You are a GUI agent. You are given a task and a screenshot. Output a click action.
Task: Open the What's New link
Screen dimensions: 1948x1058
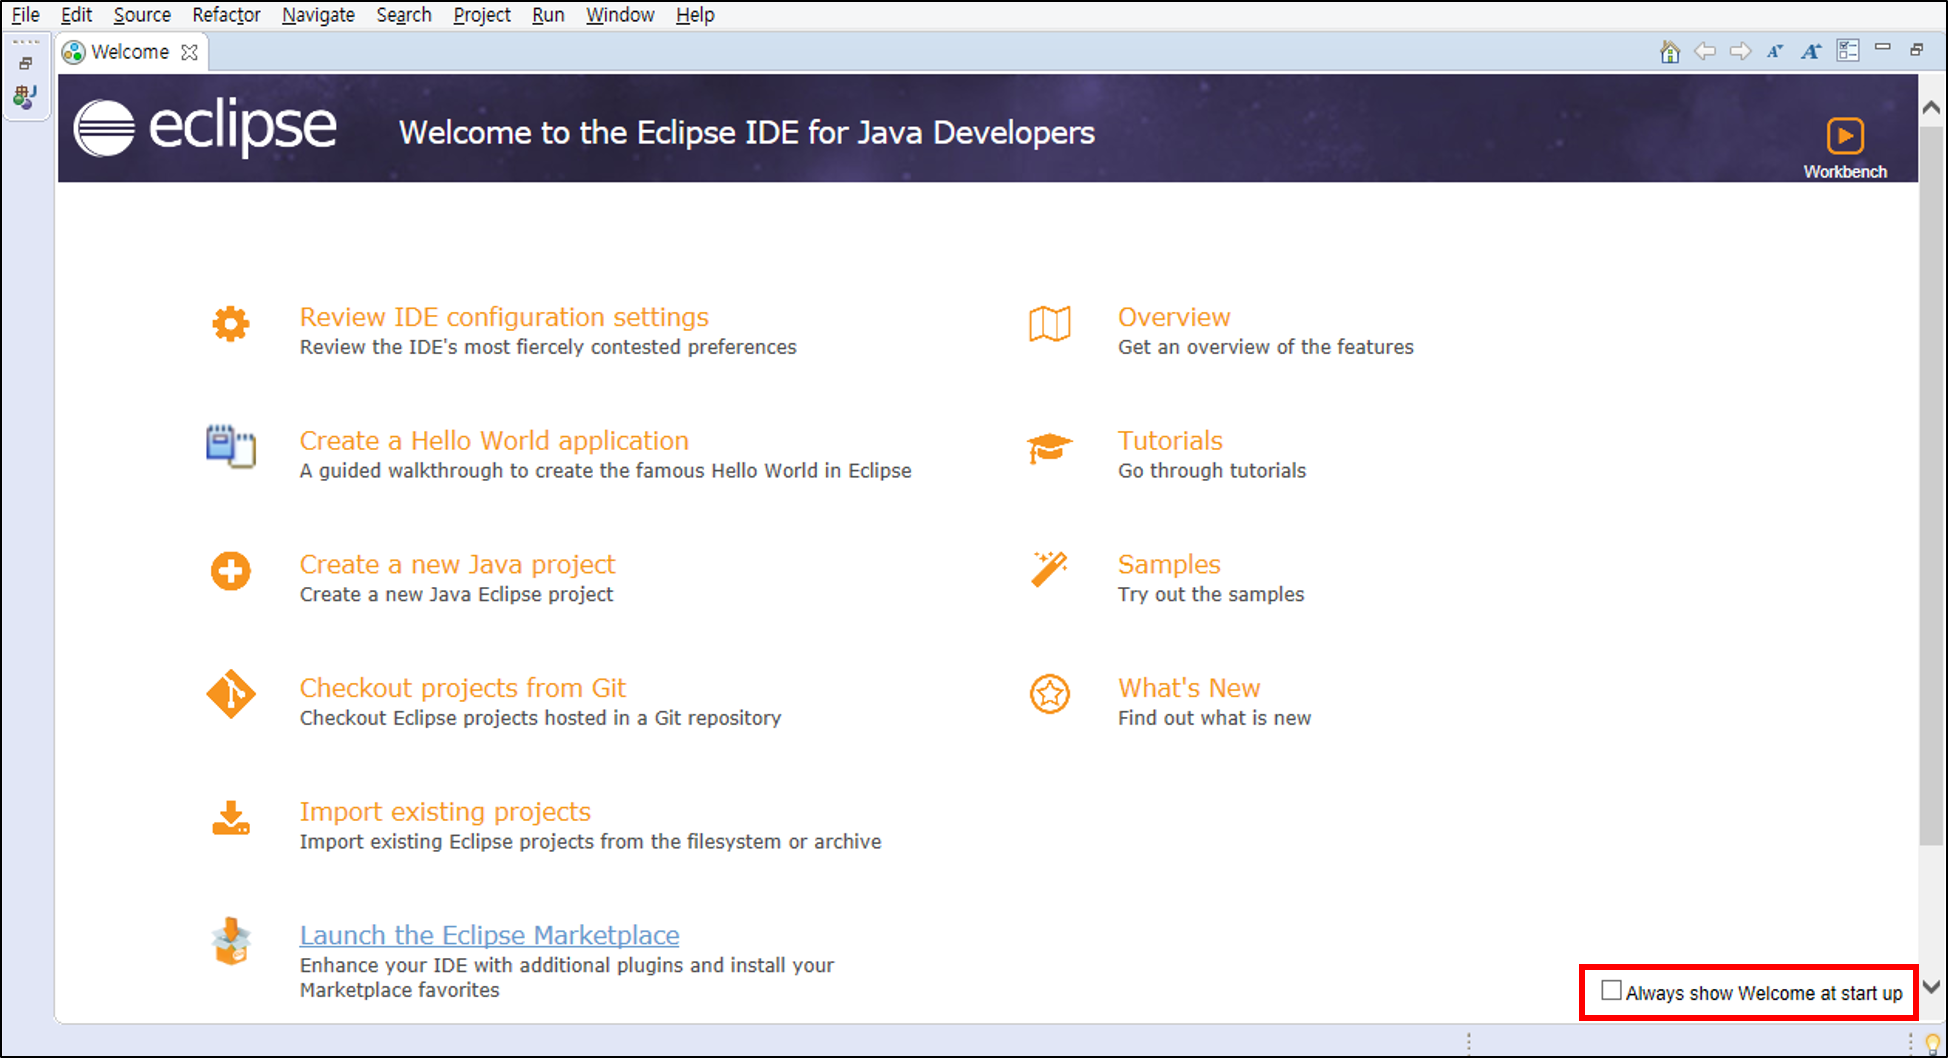[x=1189, y=688]
